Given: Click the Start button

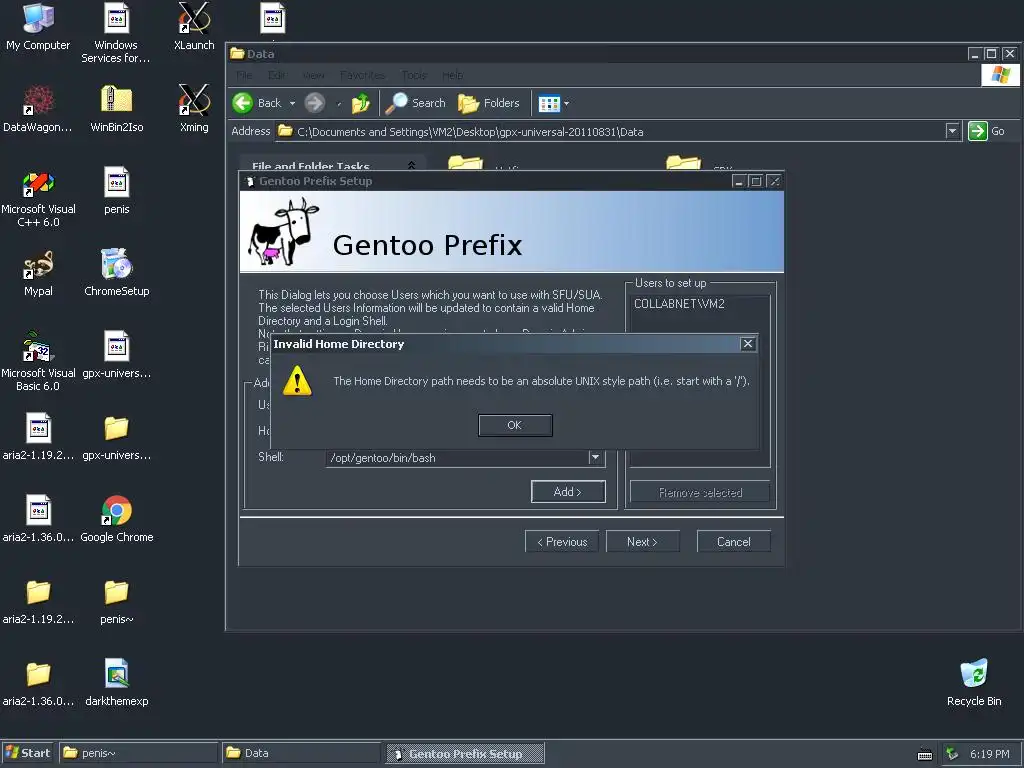Looking at the screenshot, I should [27, 753].
